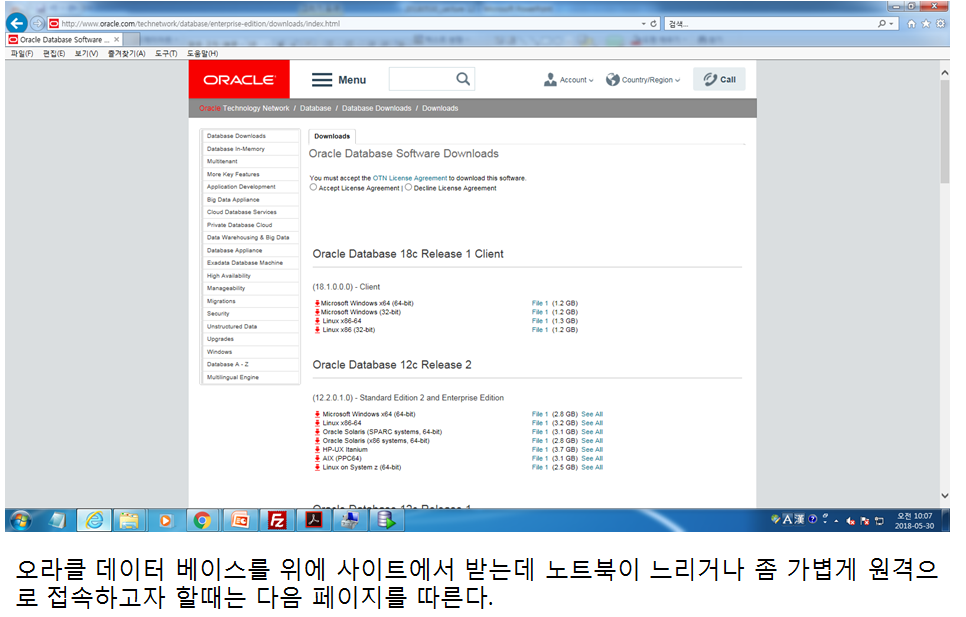Open 즐겨찾기(A) menu

126,54
